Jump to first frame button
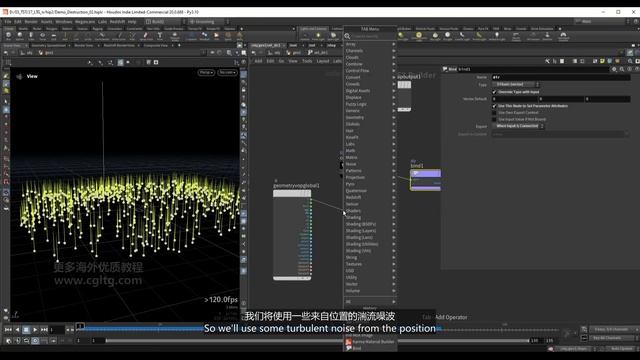640x360 pixels. (x=8, y=329)
